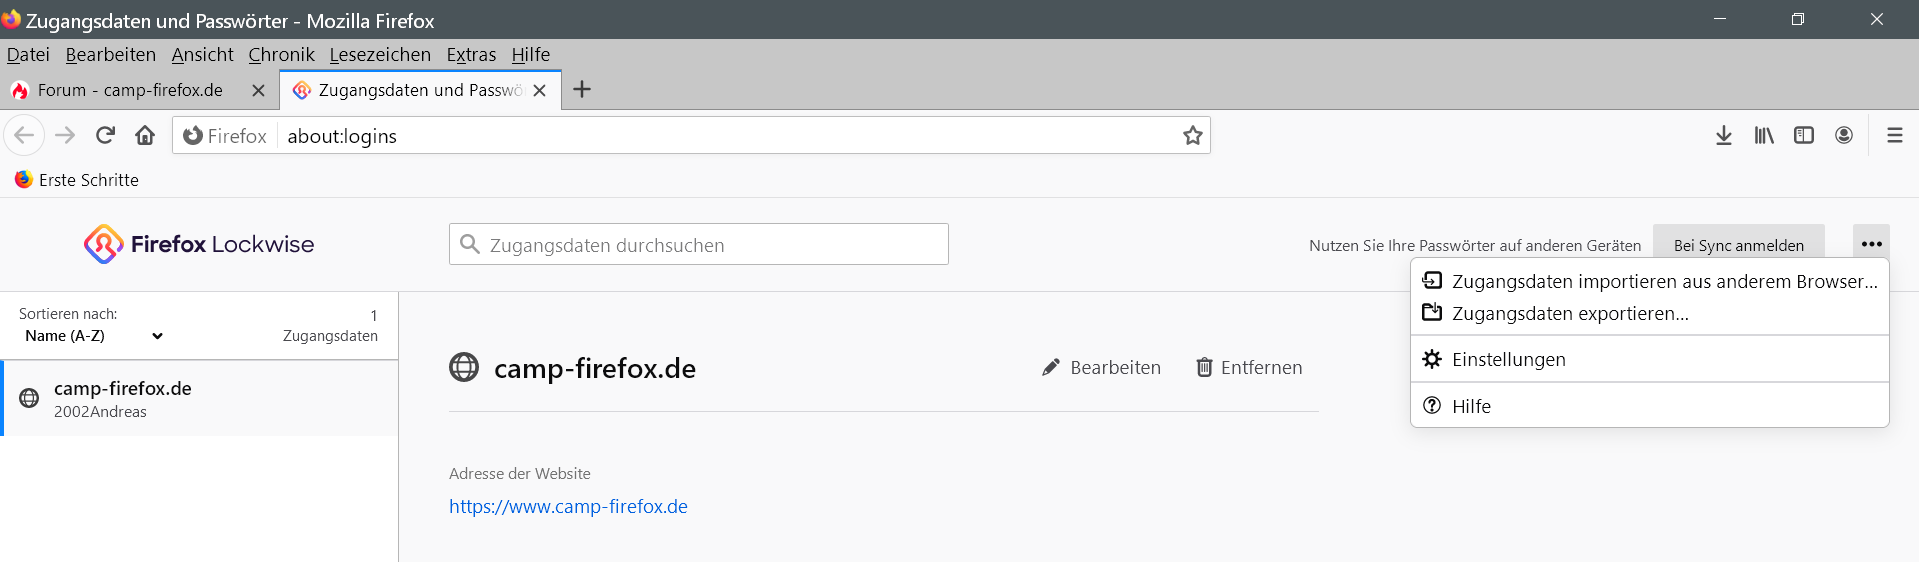Open the Chronik menu
Screen dimensions: 1919x562
(281, 55)
